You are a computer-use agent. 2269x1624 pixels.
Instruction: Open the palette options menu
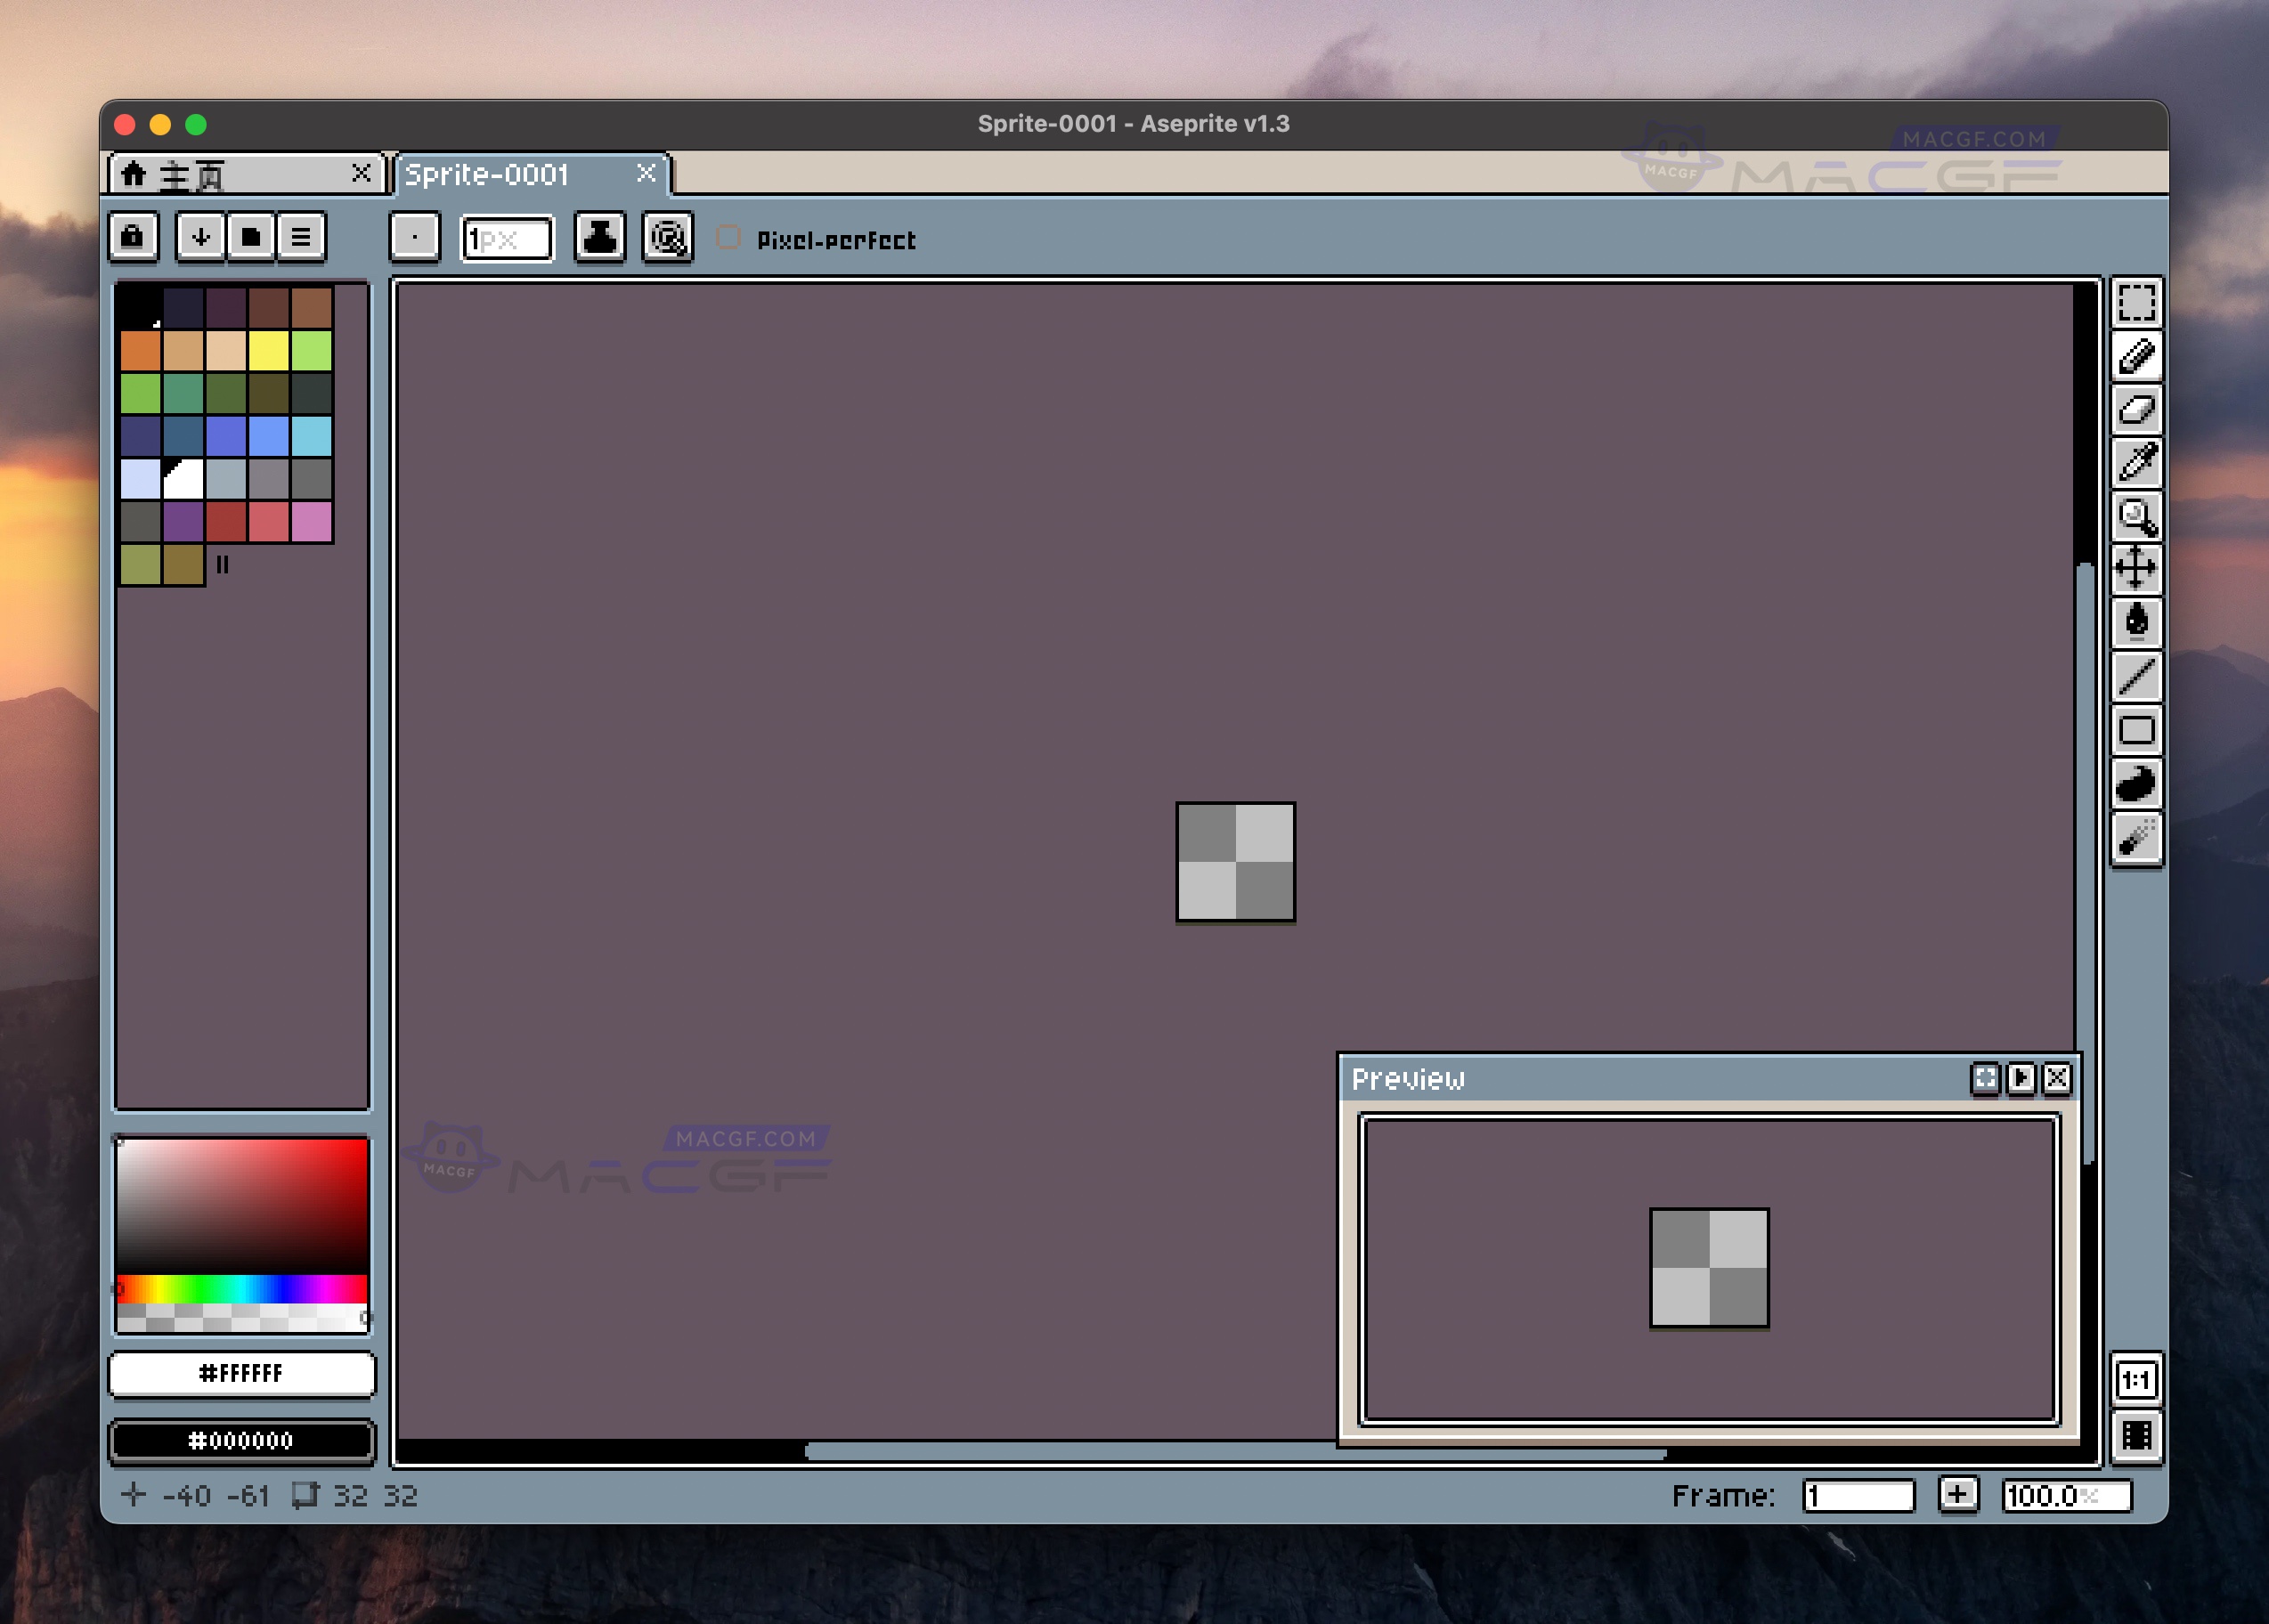[301, 238]
